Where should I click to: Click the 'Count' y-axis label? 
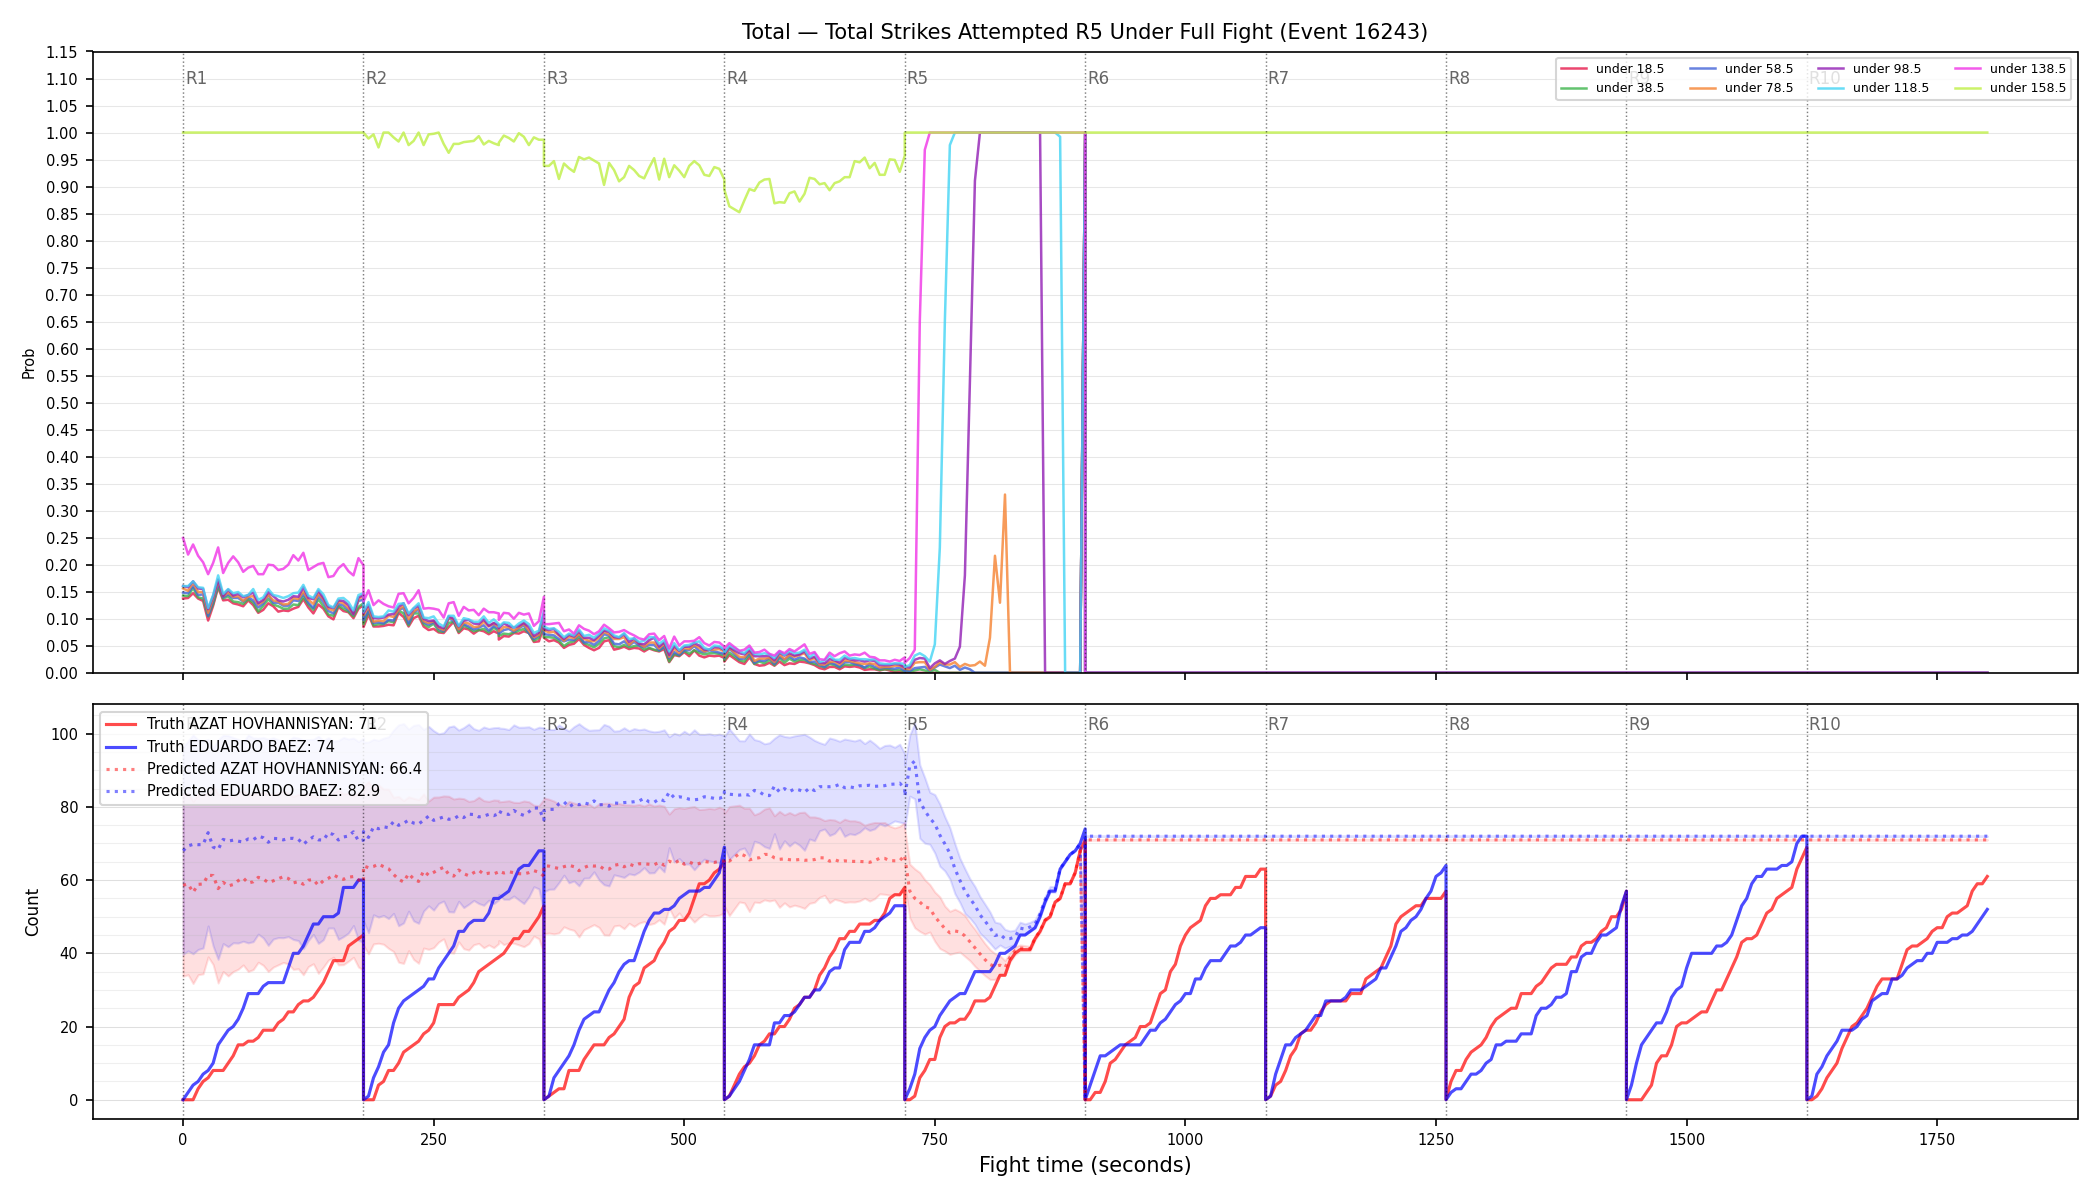[x=32, y=912]
